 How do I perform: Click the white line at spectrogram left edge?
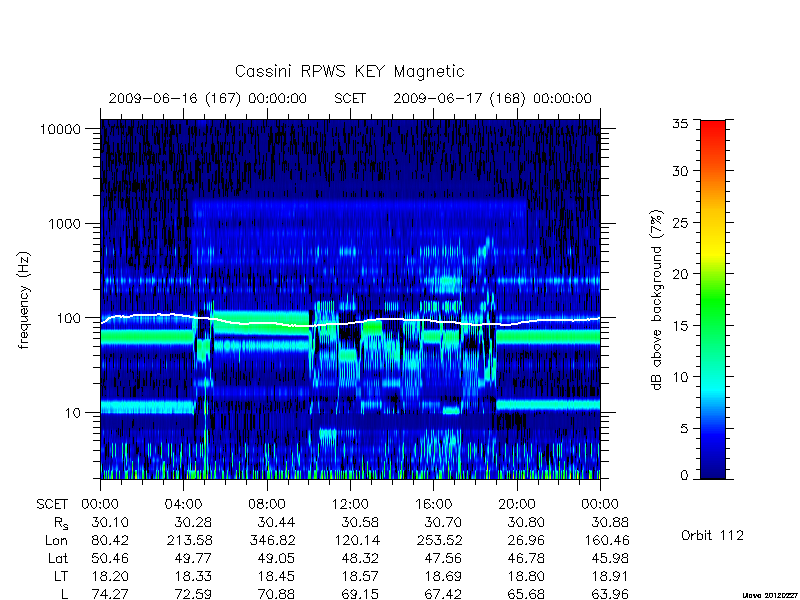tap(104, 322)
